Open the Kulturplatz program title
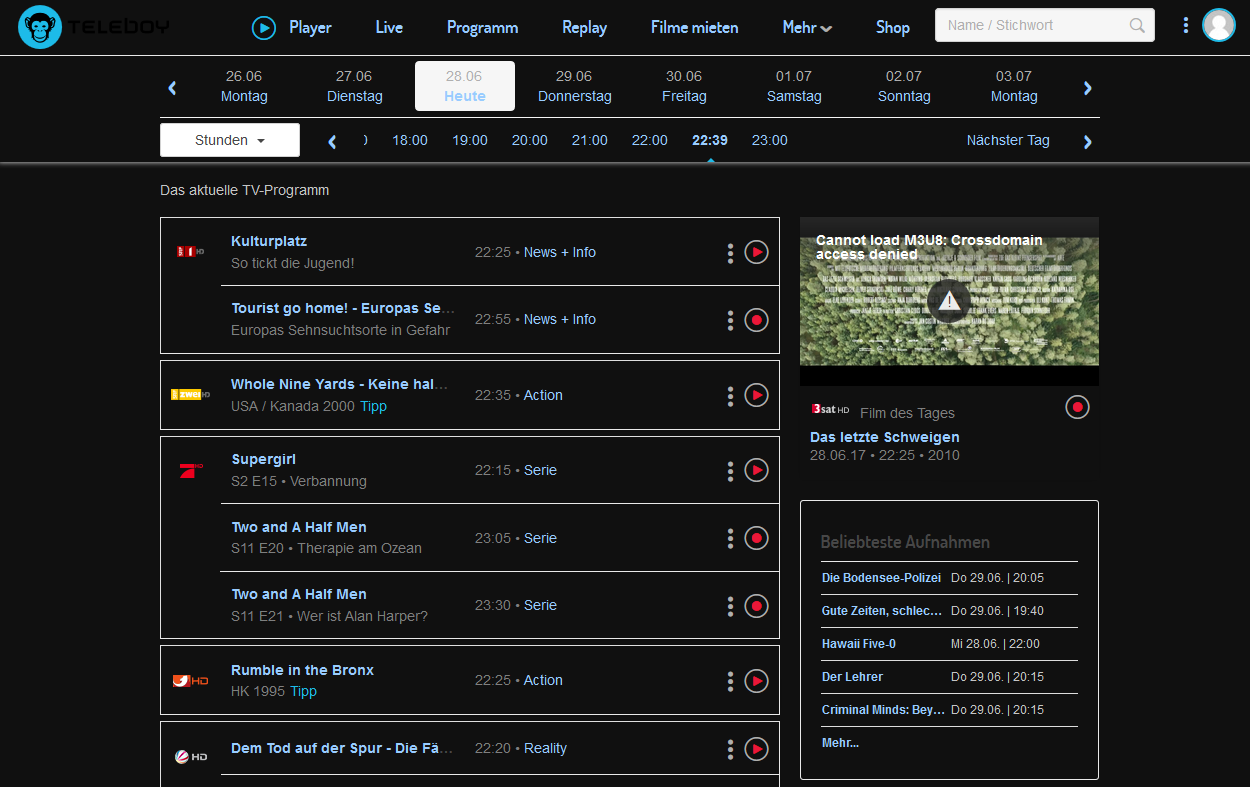 pyautogui.click(x=269, y=241)
